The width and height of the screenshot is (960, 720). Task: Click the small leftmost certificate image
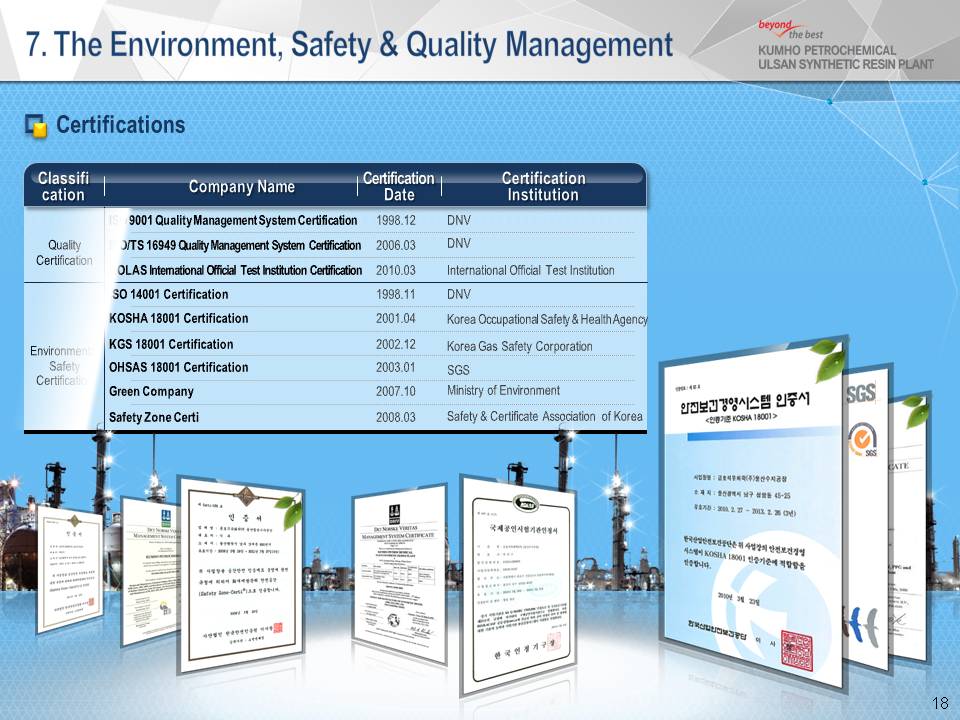click(x=69, y=569)
